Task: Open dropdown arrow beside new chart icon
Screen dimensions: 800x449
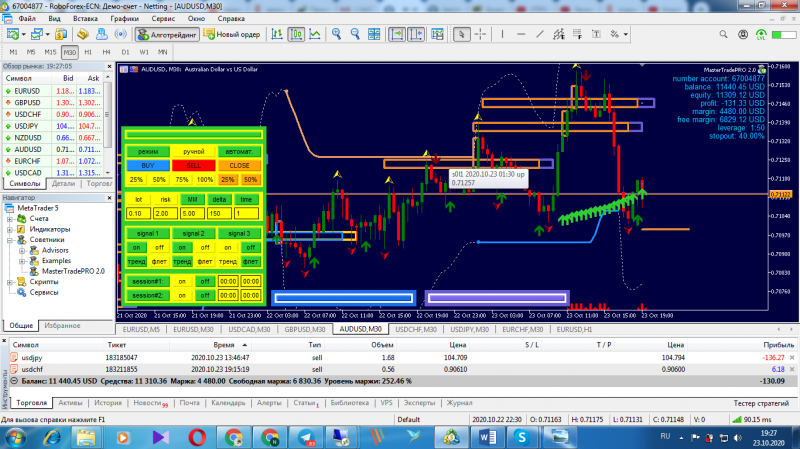Action: click(x=23, y=34)
